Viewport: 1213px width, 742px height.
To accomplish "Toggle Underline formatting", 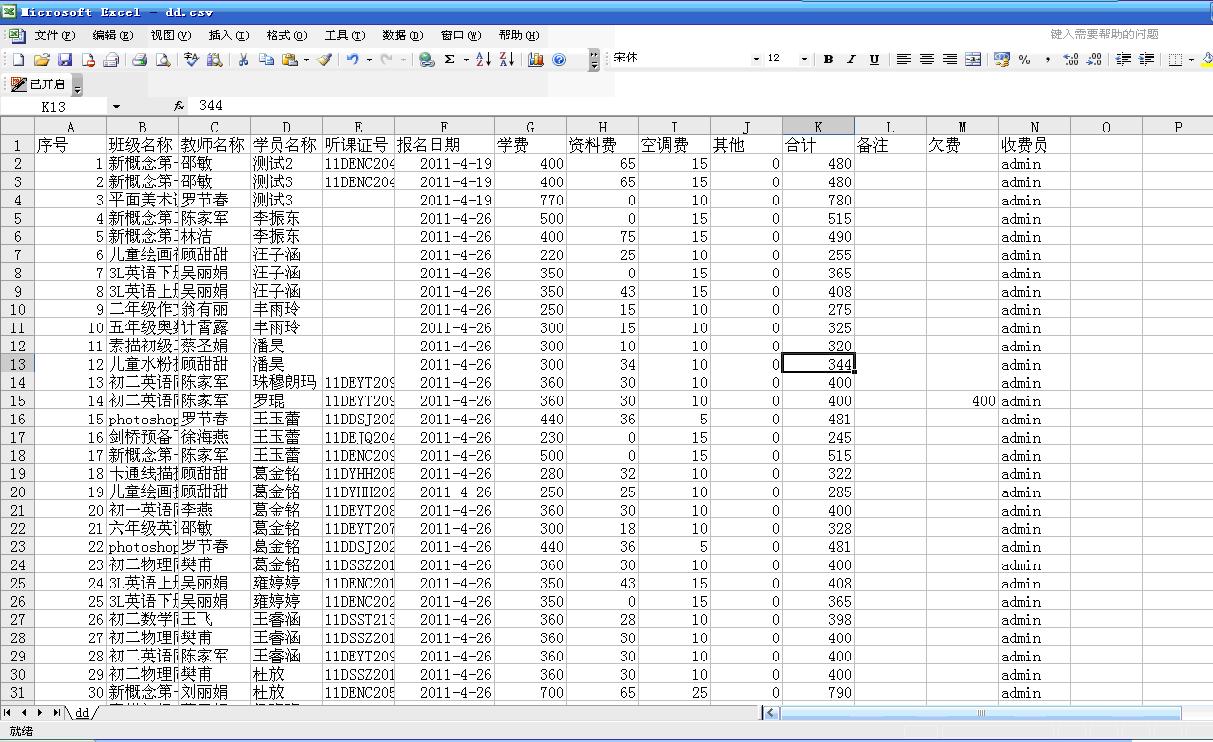I will (x=874, y=60).
